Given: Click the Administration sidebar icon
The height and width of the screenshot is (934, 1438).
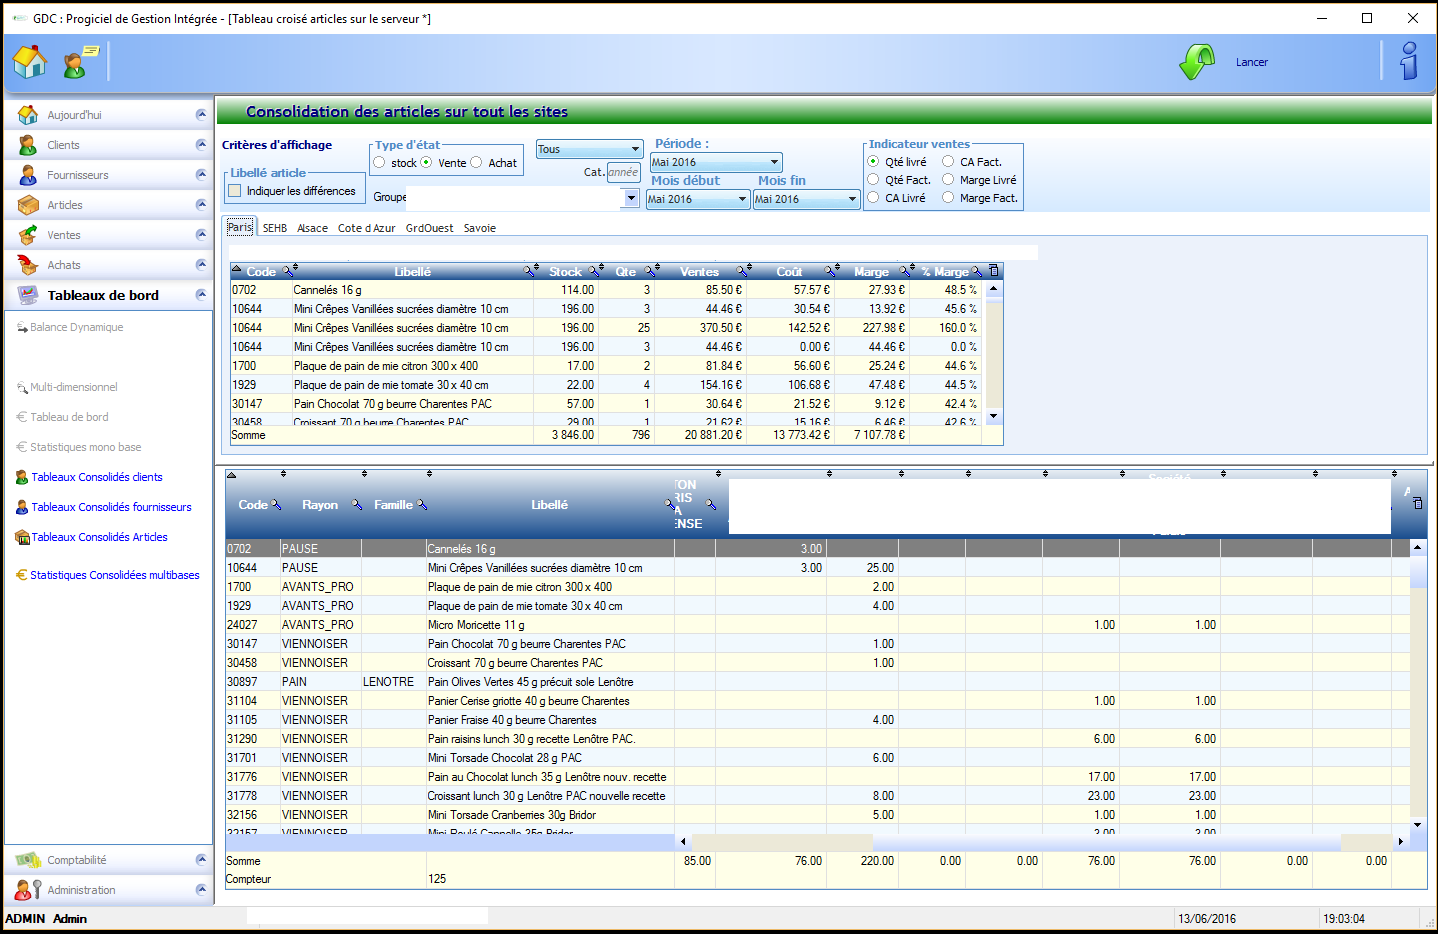Looking at the screenshot, I should pos(28,890).
